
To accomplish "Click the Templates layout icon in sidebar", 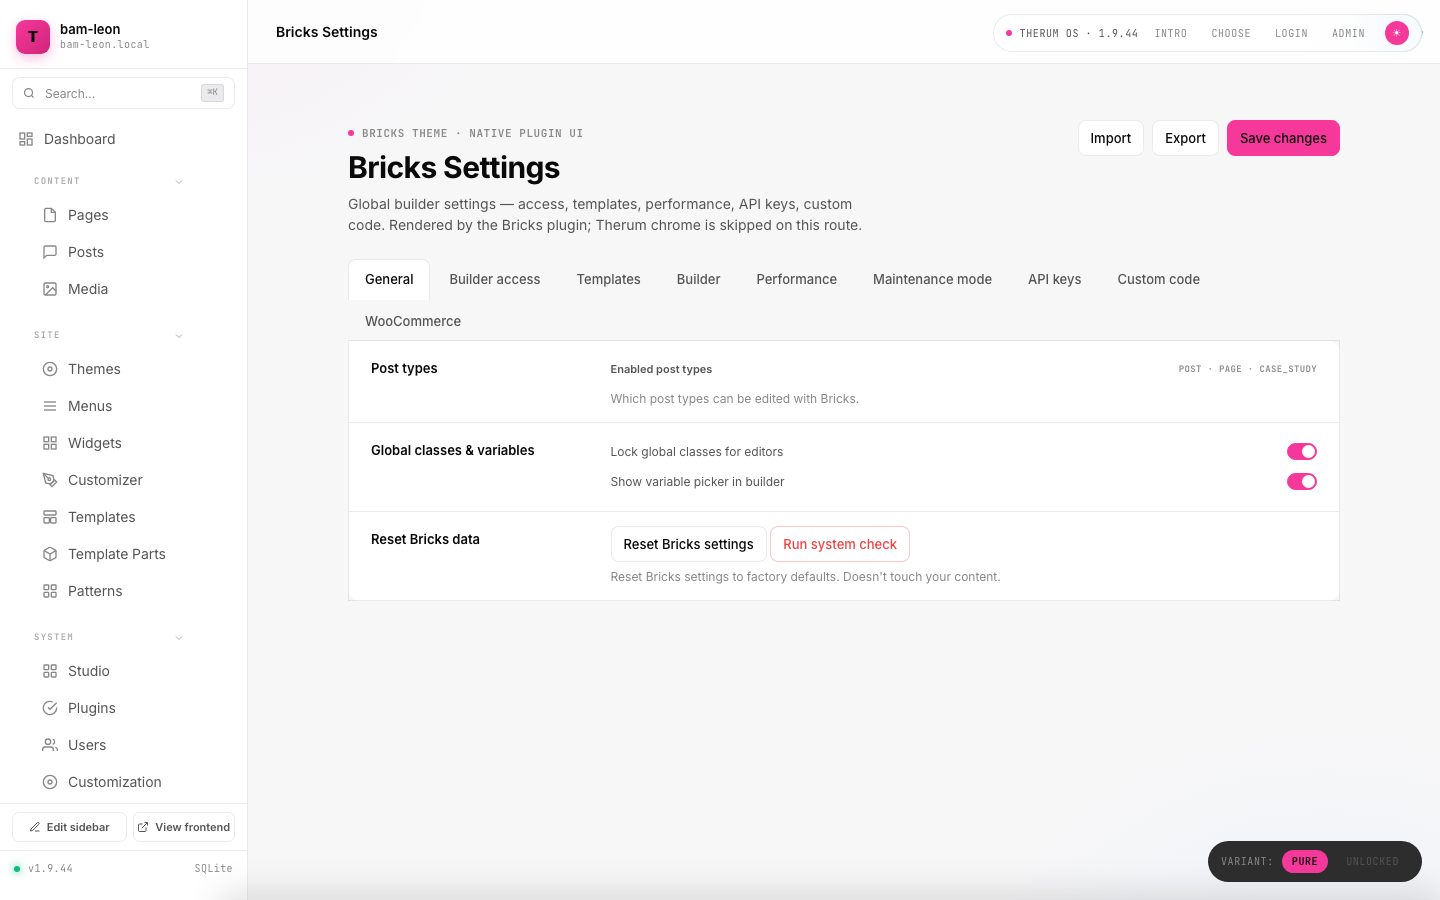I will [50, 517].
